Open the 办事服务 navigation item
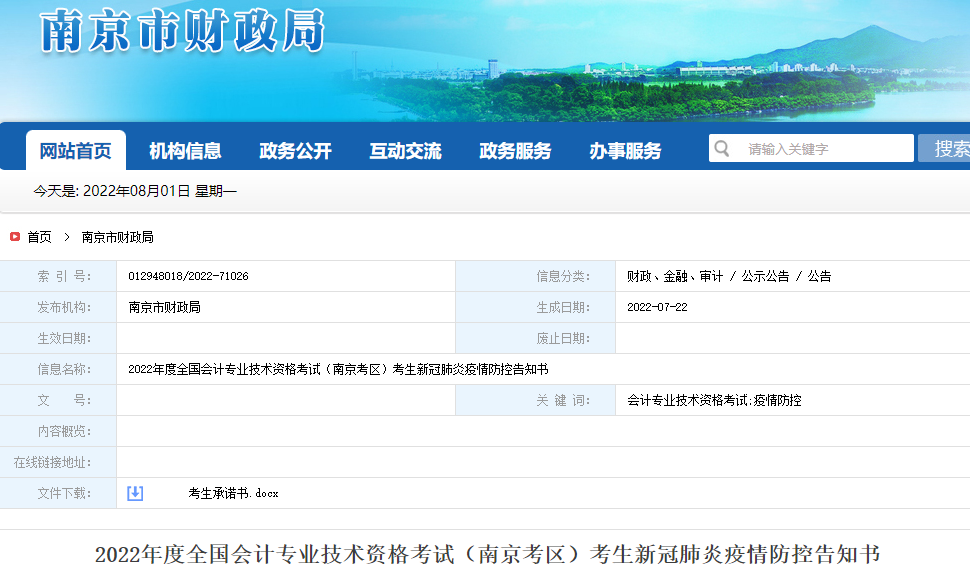970x575 pixels. (x=625, y=151)
